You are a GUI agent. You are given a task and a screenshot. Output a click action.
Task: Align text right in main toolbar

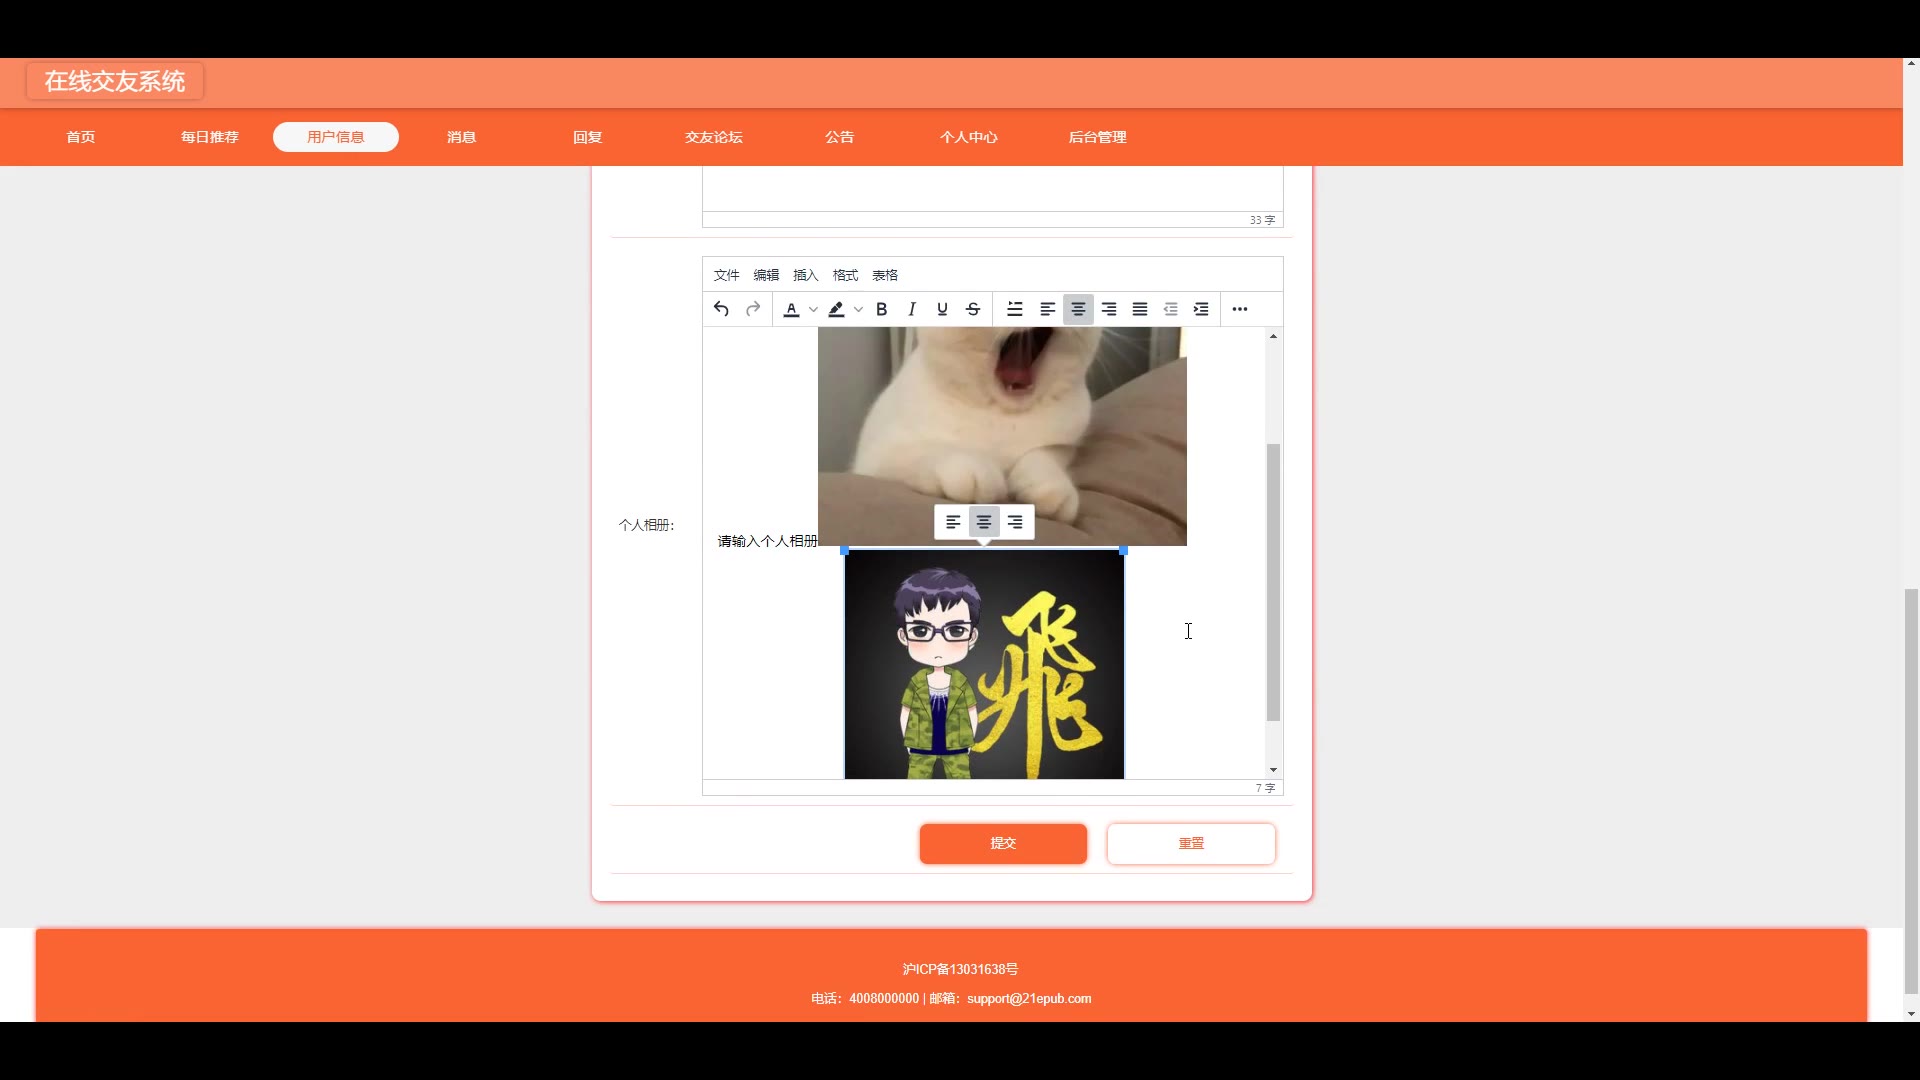1109,309
